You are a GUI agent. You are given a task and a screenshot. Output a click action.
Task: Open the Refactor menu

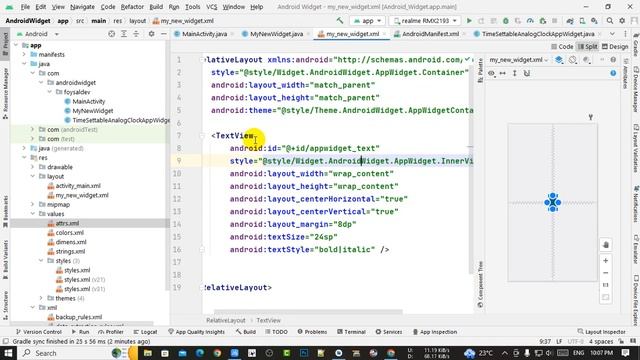point(132,7)
